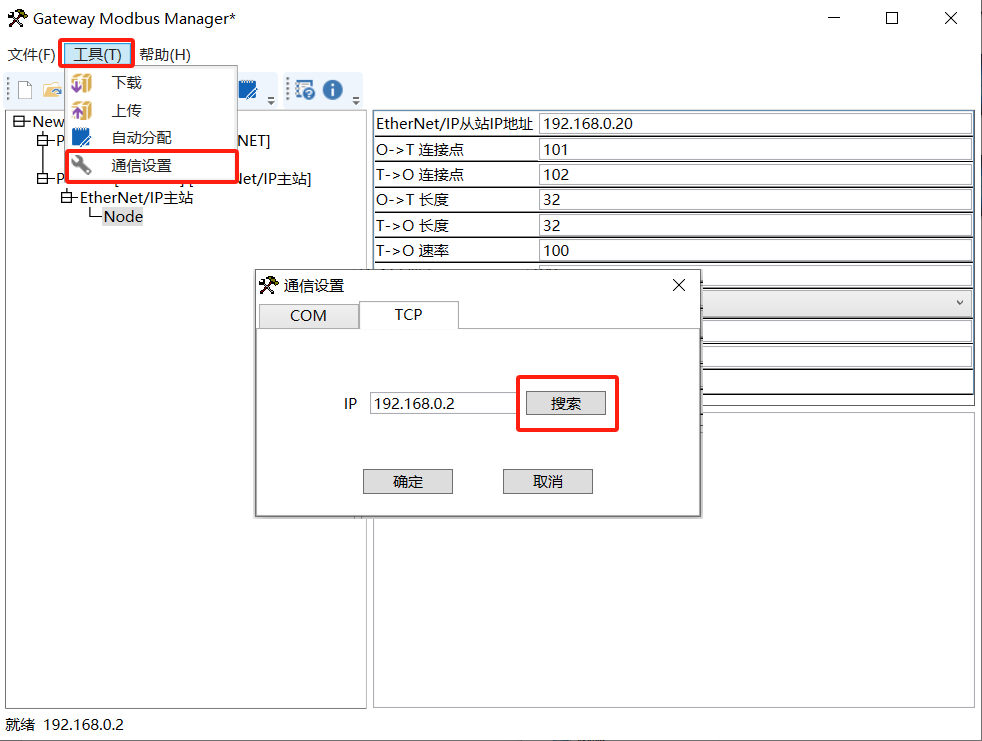Click O->T 长度 value 32
Viewport: 982px width, 741px height.
[755, 200]
